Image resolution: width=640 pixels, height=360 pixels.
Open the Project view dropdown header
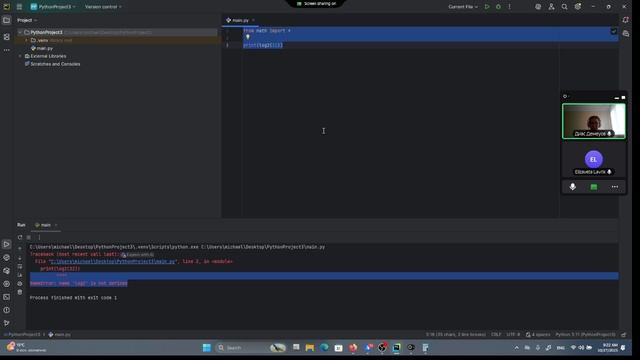coord(27,20)
